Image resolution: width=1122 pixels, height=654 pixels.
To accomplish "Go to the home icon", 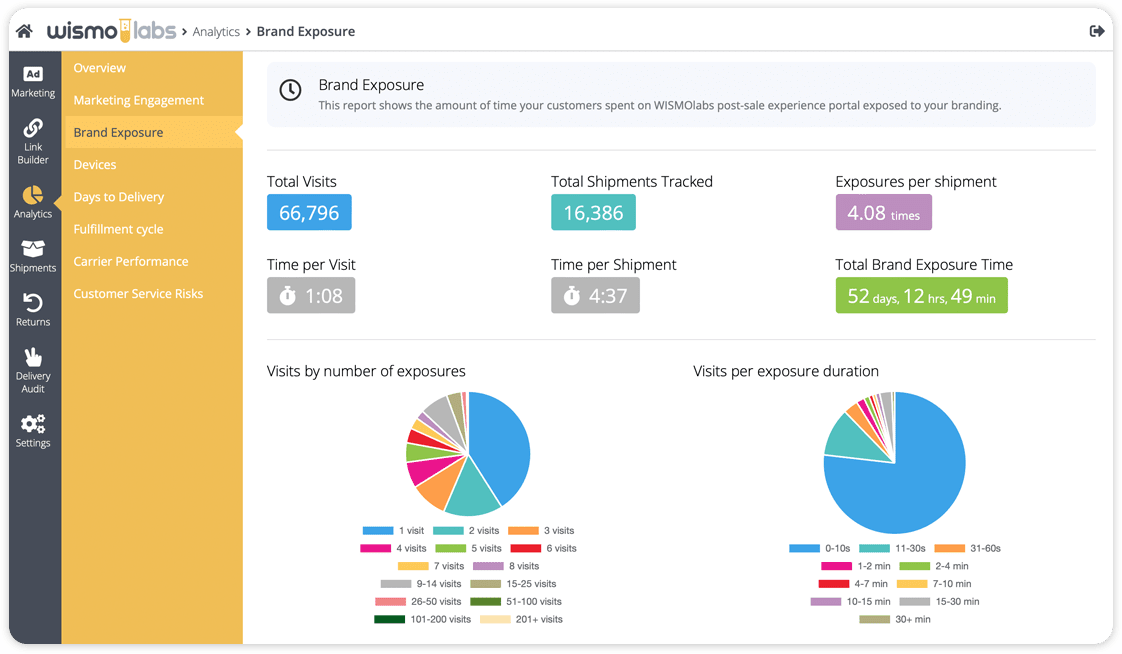I will pos(24,31).
